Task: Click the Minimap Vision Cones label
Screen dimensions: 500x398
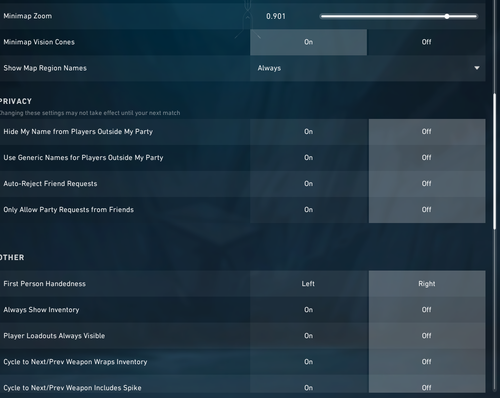Action: pos(39,42)
